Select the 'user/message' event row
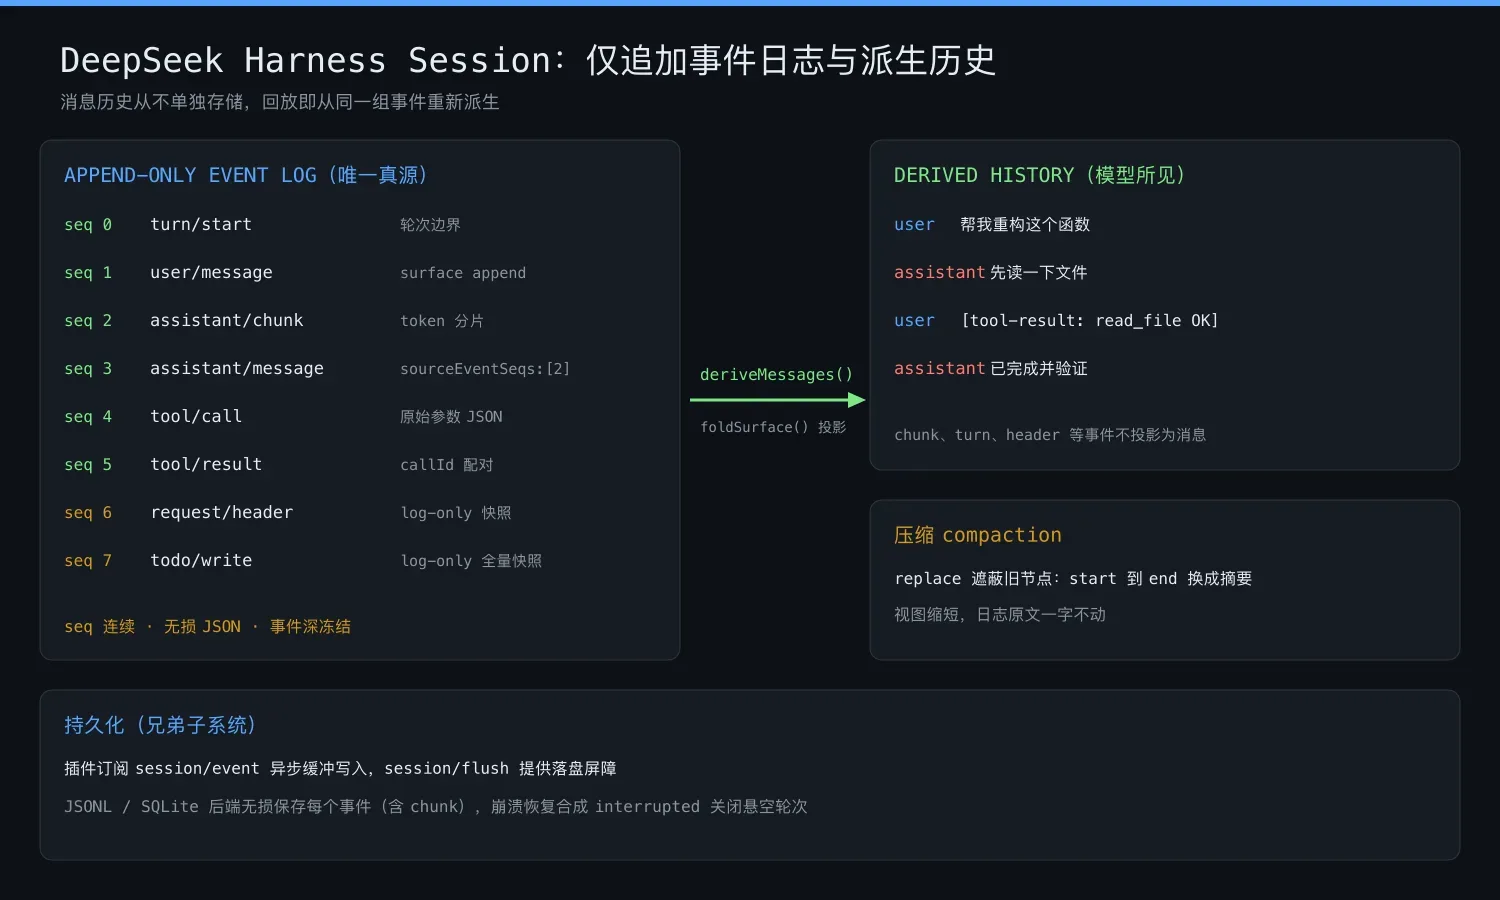This screenshot has height=900, width=1500. pos(295,273)
